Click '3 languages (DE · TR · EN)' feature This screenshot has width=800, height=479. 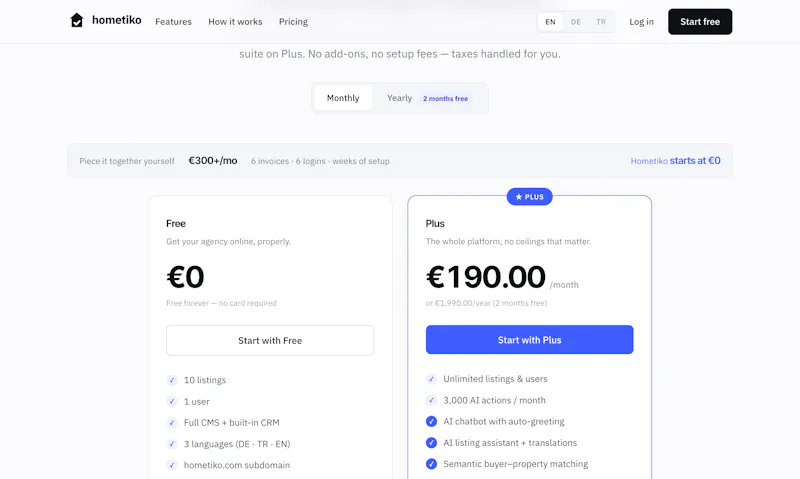(237, 444)
